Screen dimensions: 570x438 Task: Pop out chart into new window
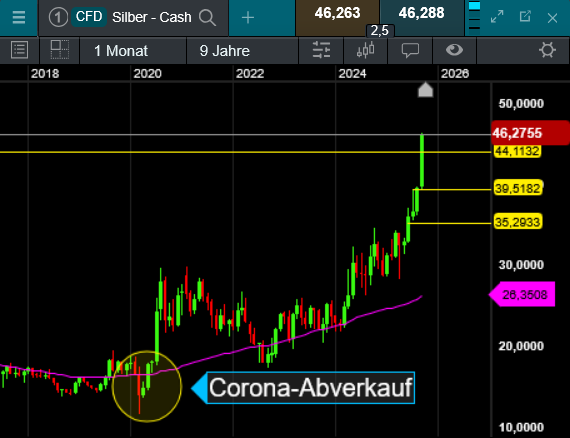click(525, 17)
